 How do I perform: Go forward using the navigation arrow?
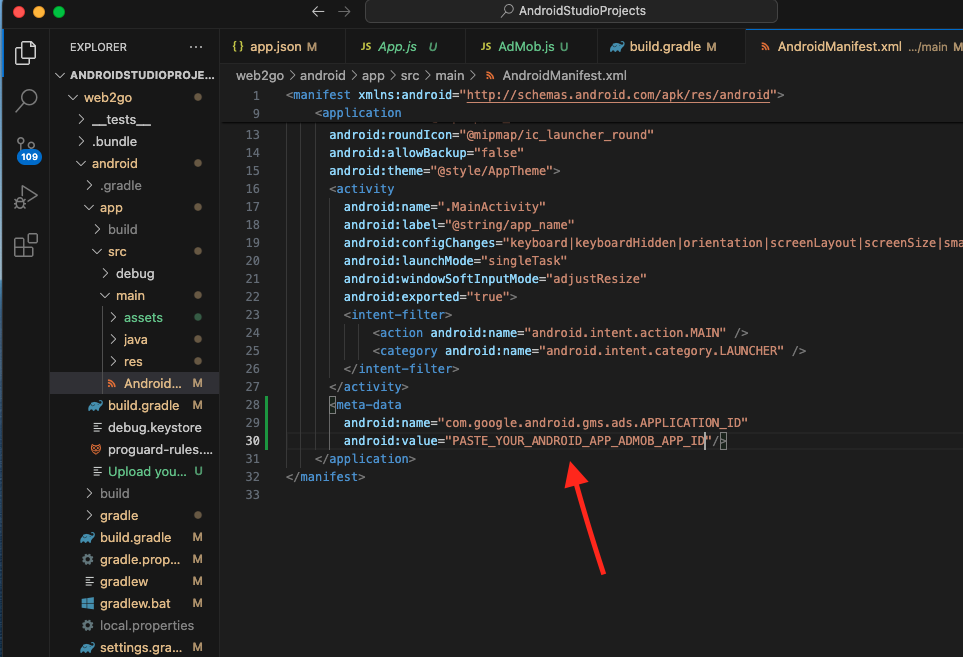344,11
